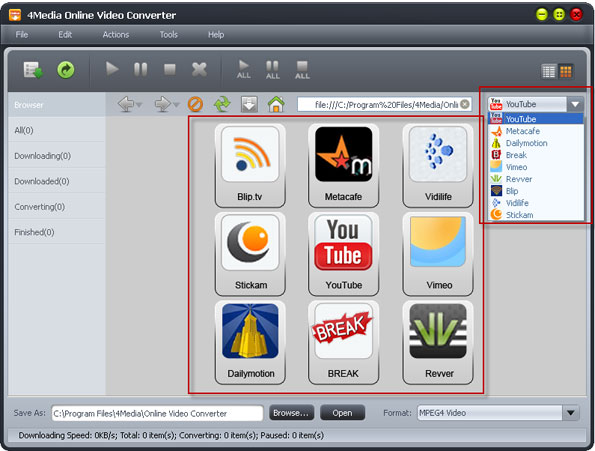Viewport: 595px width, 451px height.
Task: Open the Blip.tv site tile
Action: coord(250,165)
